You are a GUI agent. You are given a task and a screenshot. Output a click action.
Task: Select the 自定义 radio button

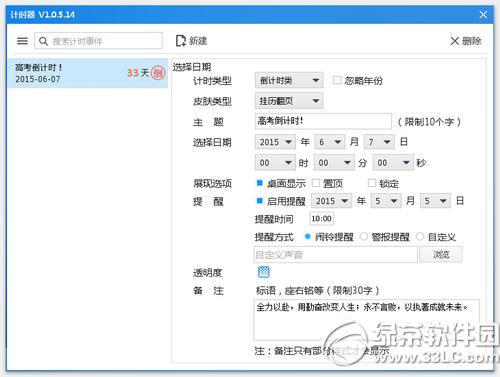click(420, 237)
